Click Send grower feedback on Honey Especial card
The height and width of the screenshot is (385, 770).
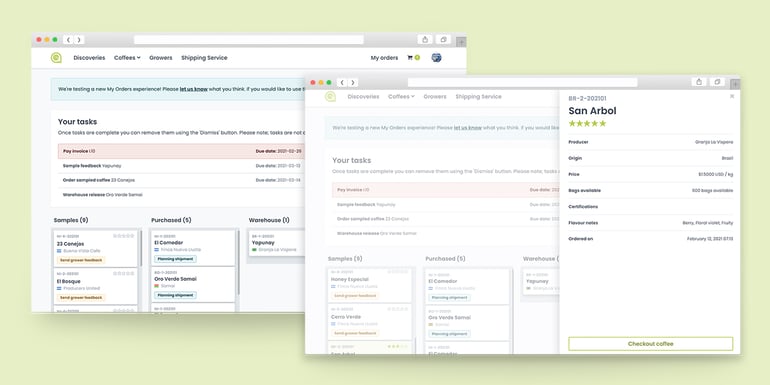point(355,296)
